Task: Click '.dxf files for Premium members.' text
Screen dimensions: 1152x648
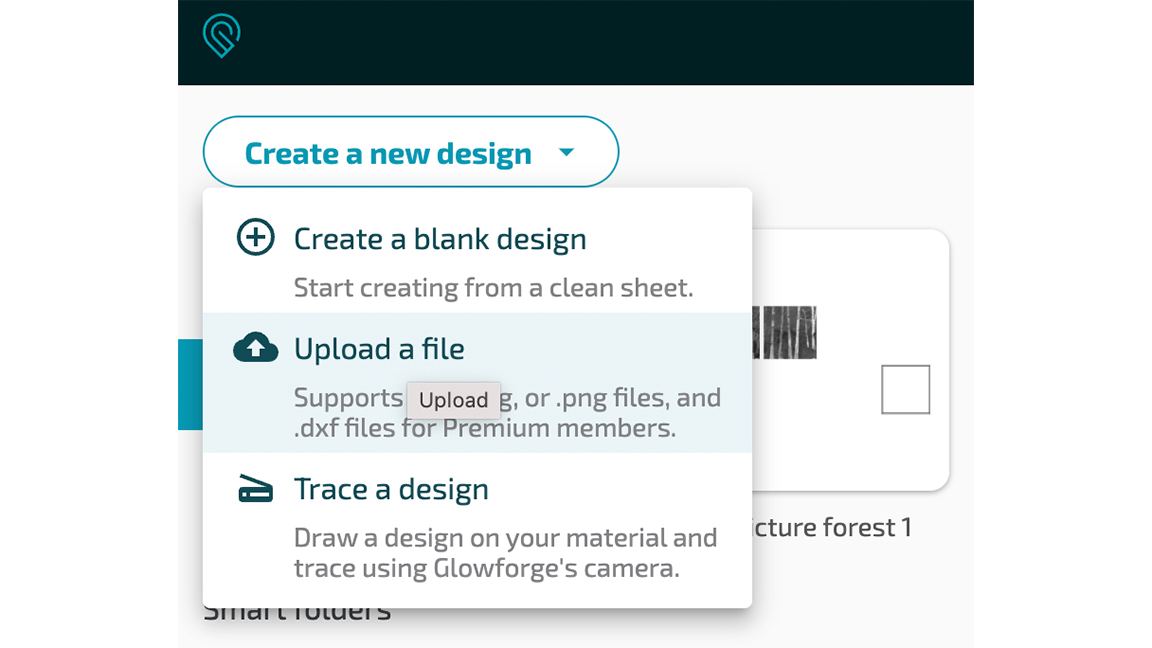Action: point(485,428)
